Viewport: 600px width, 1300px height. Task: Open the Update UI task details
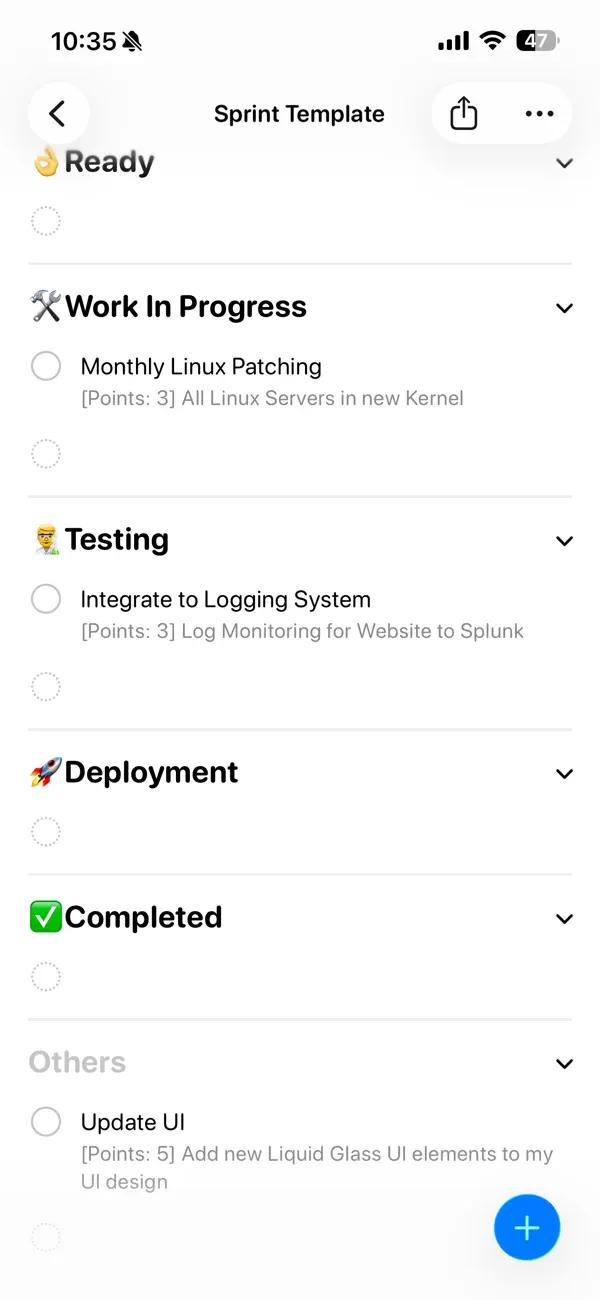133,1121
